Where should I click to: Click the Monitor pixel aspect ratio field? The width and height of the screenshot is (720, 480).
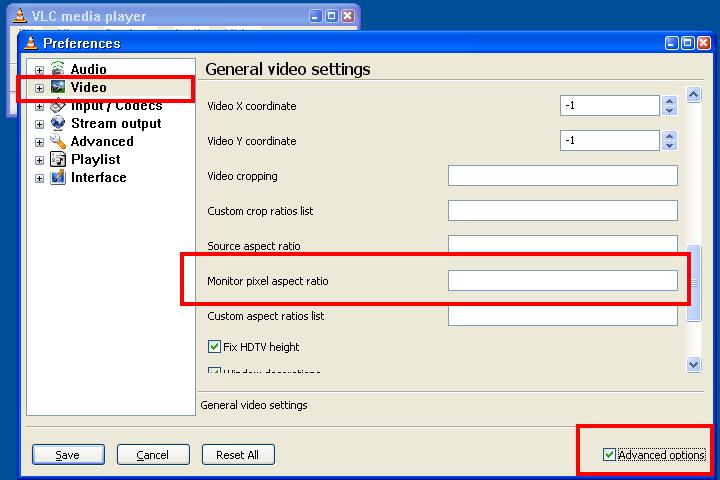tap(562, 280)
